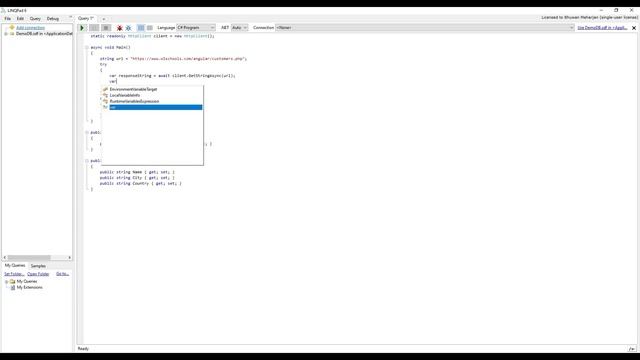Open the Language dropdown
Viewport: 640px width, 360px height.
[196, 27]
